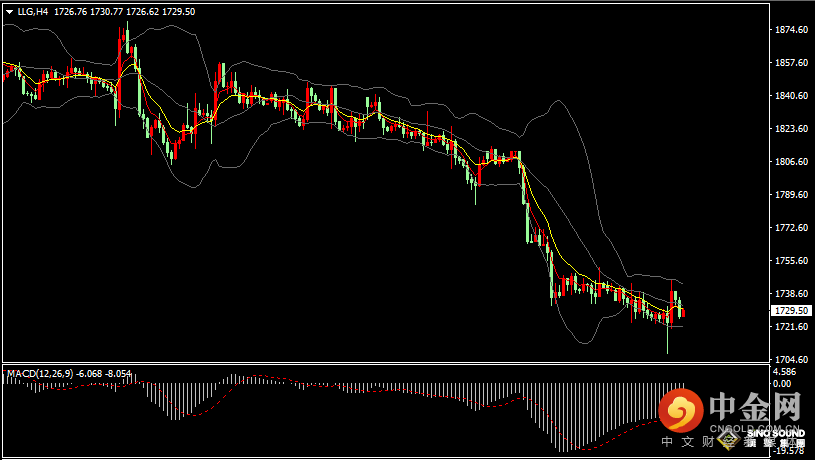This screenshot has height=460, width=815.
Task: Select the 1755.60 price axis label
Action: pos(791,261)
